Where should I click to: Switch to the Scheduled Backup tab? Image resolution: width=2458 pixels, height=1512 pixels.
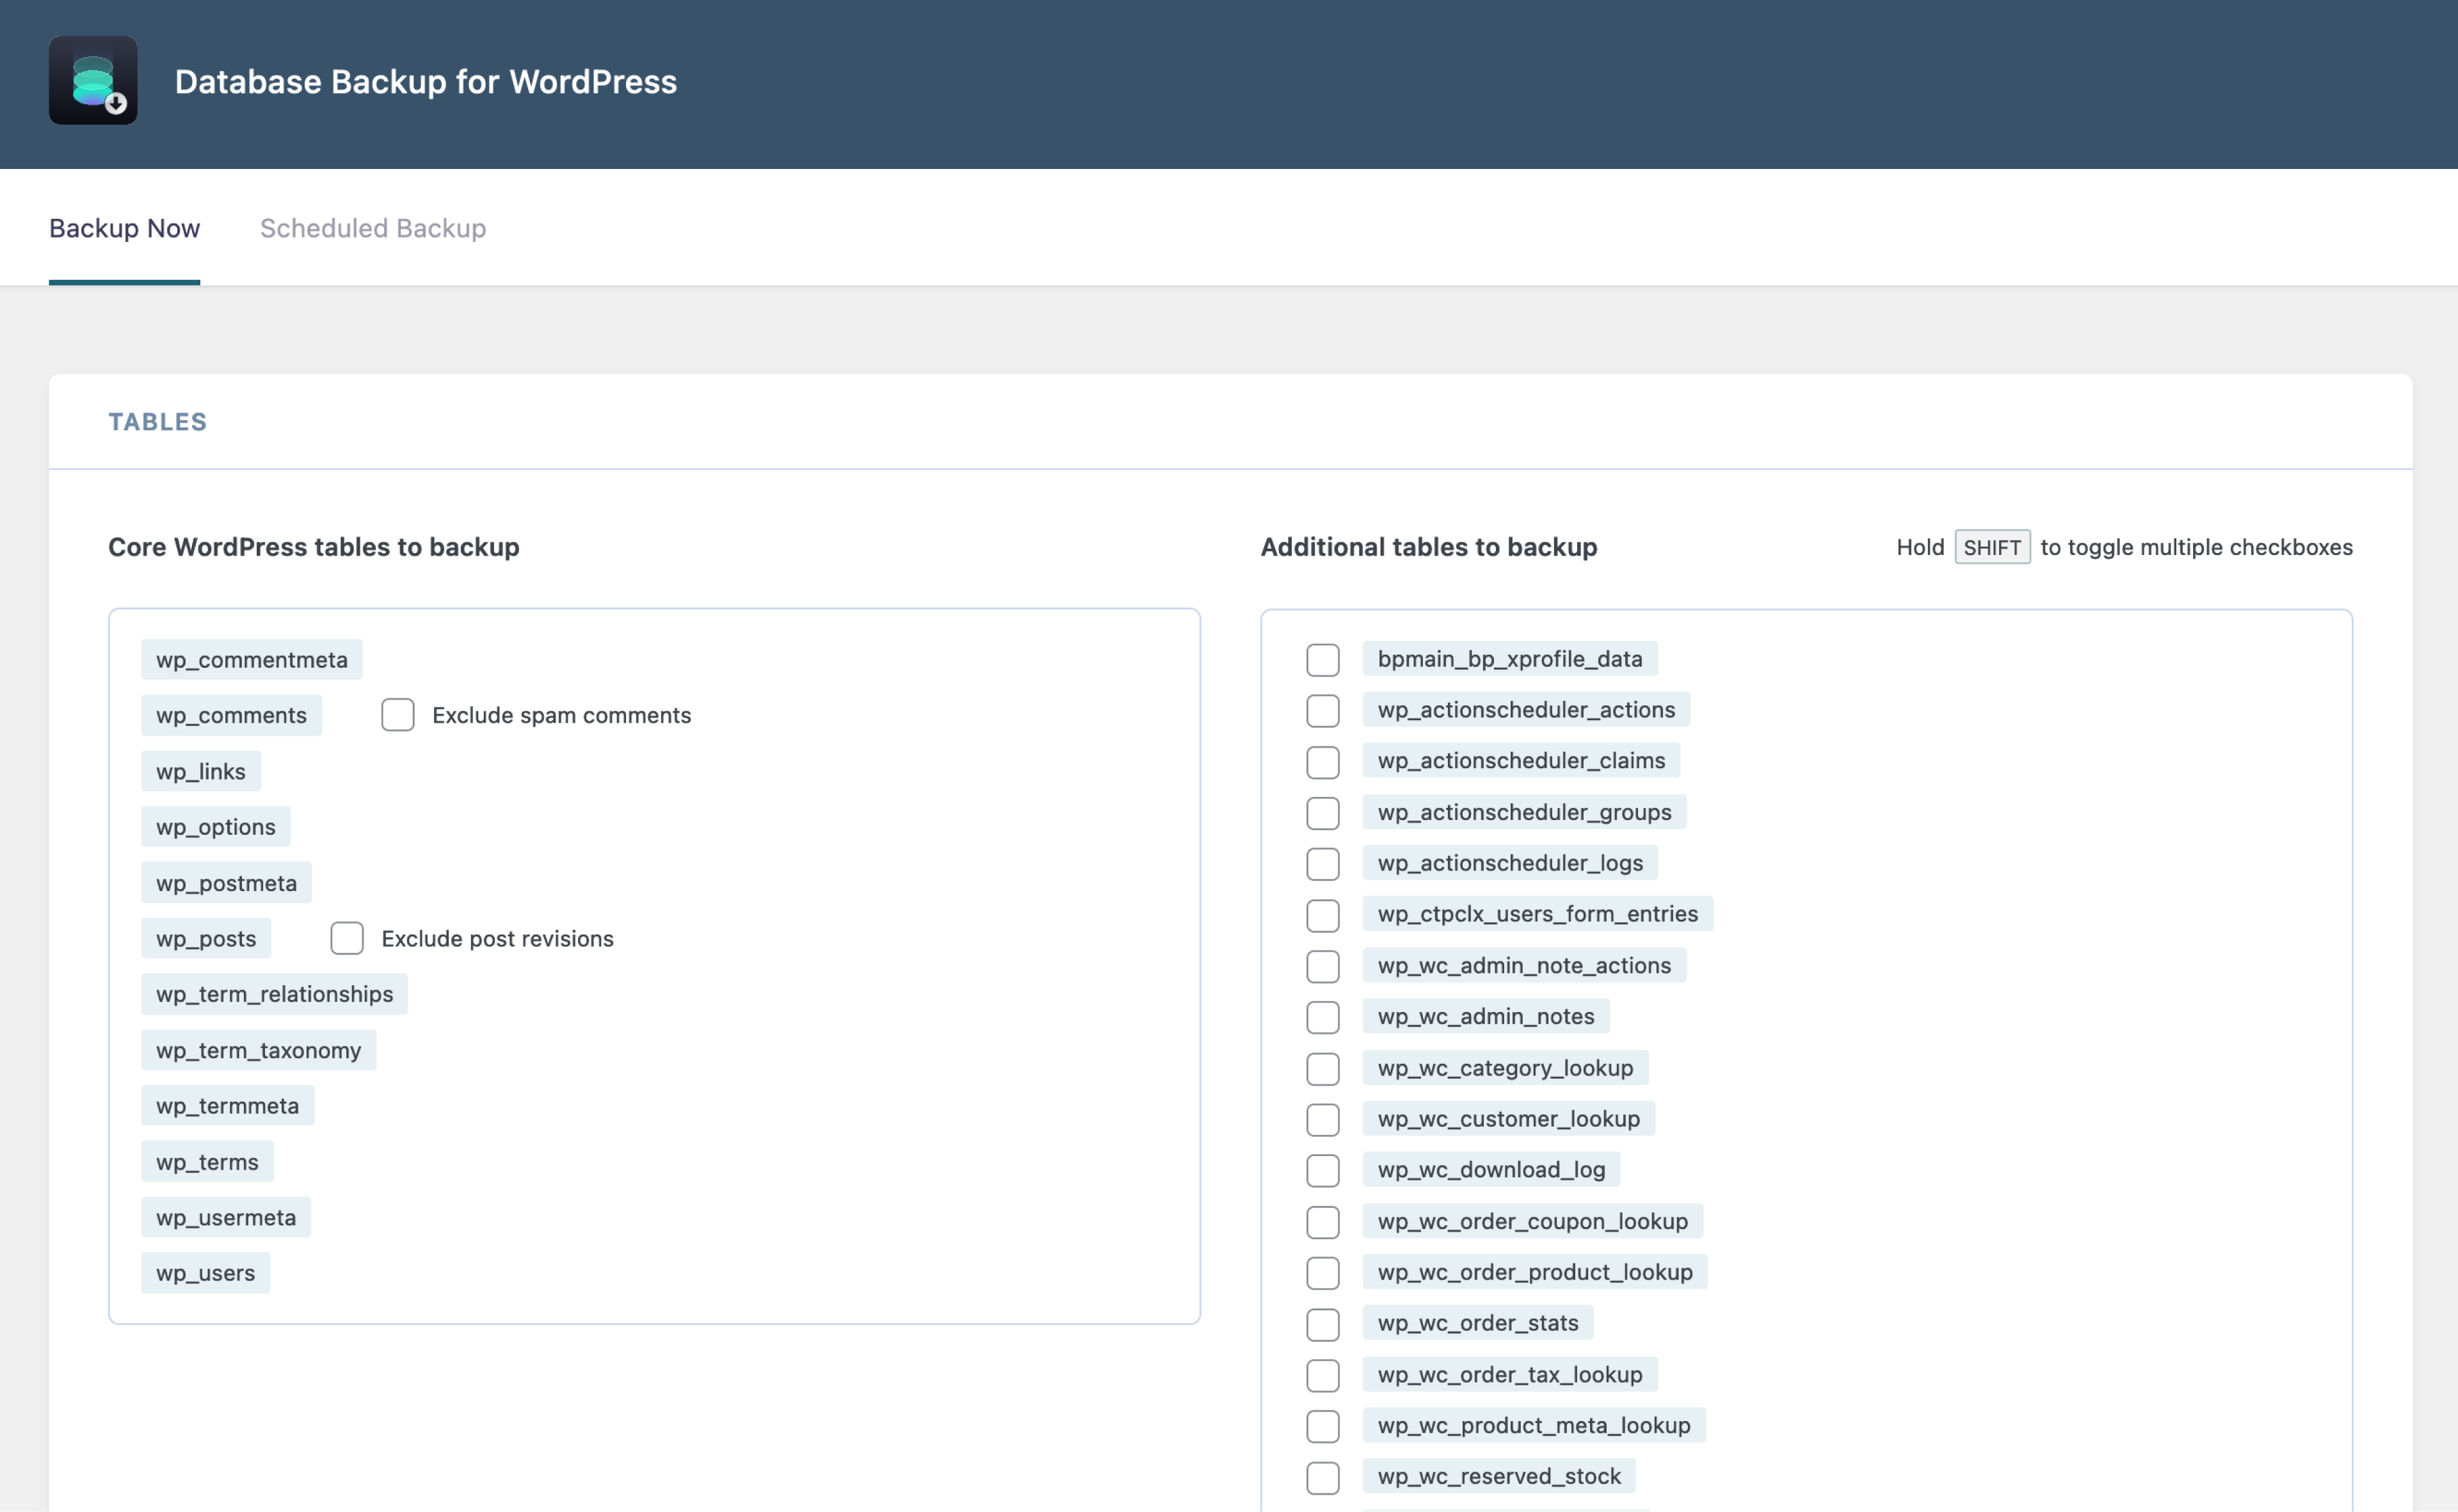click(x=373, y=228)
